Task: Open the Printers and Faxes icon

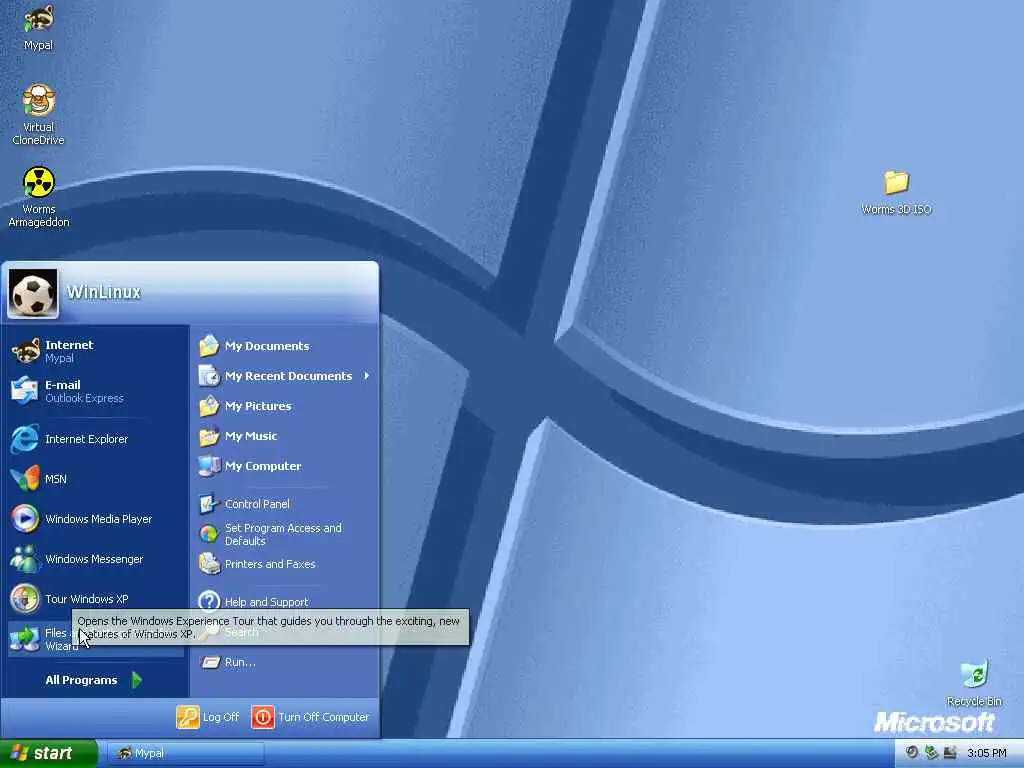Action: (209, 564)
